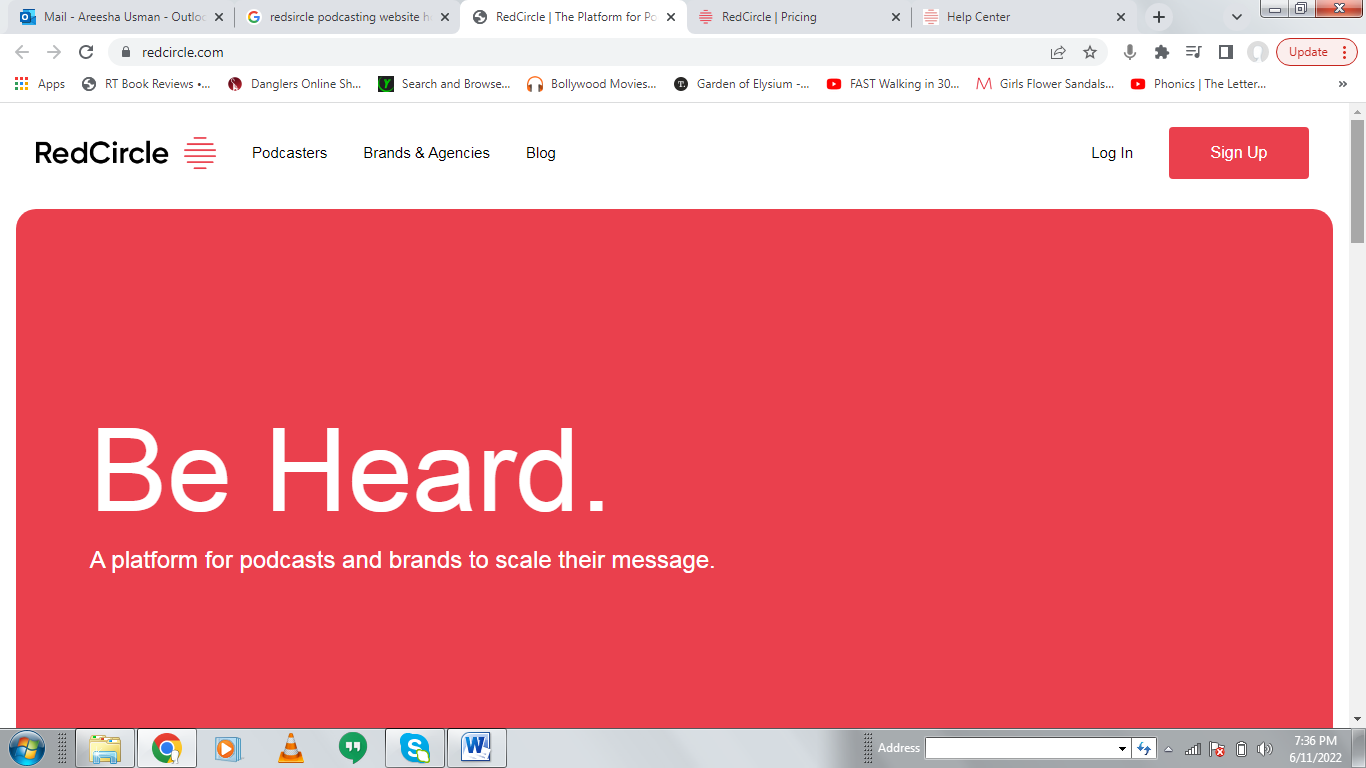Reload the redcircle.com page
The image size is (1366, 768).
(86, 52)
